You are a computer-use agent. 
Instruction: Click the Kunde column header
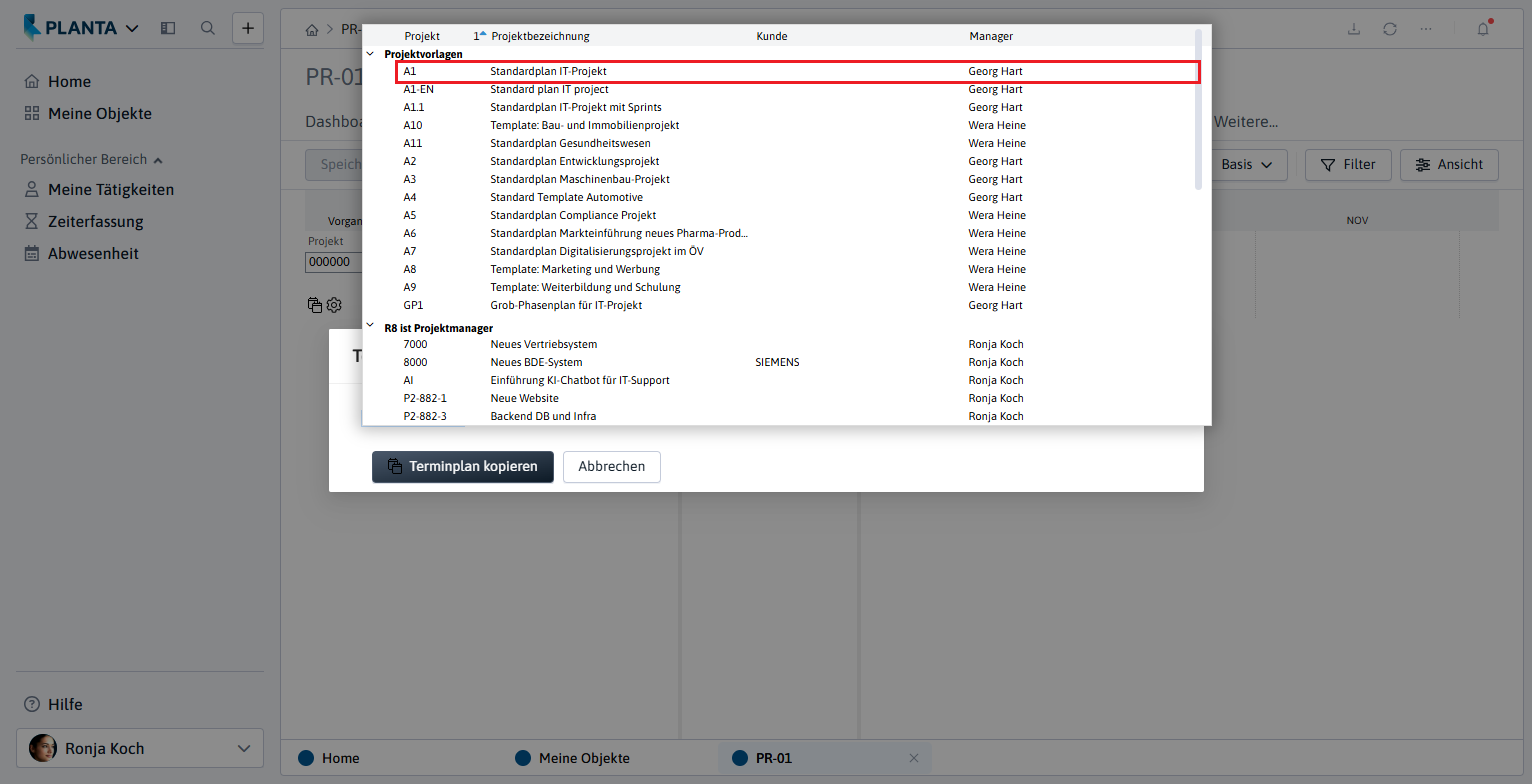point(772,37)
